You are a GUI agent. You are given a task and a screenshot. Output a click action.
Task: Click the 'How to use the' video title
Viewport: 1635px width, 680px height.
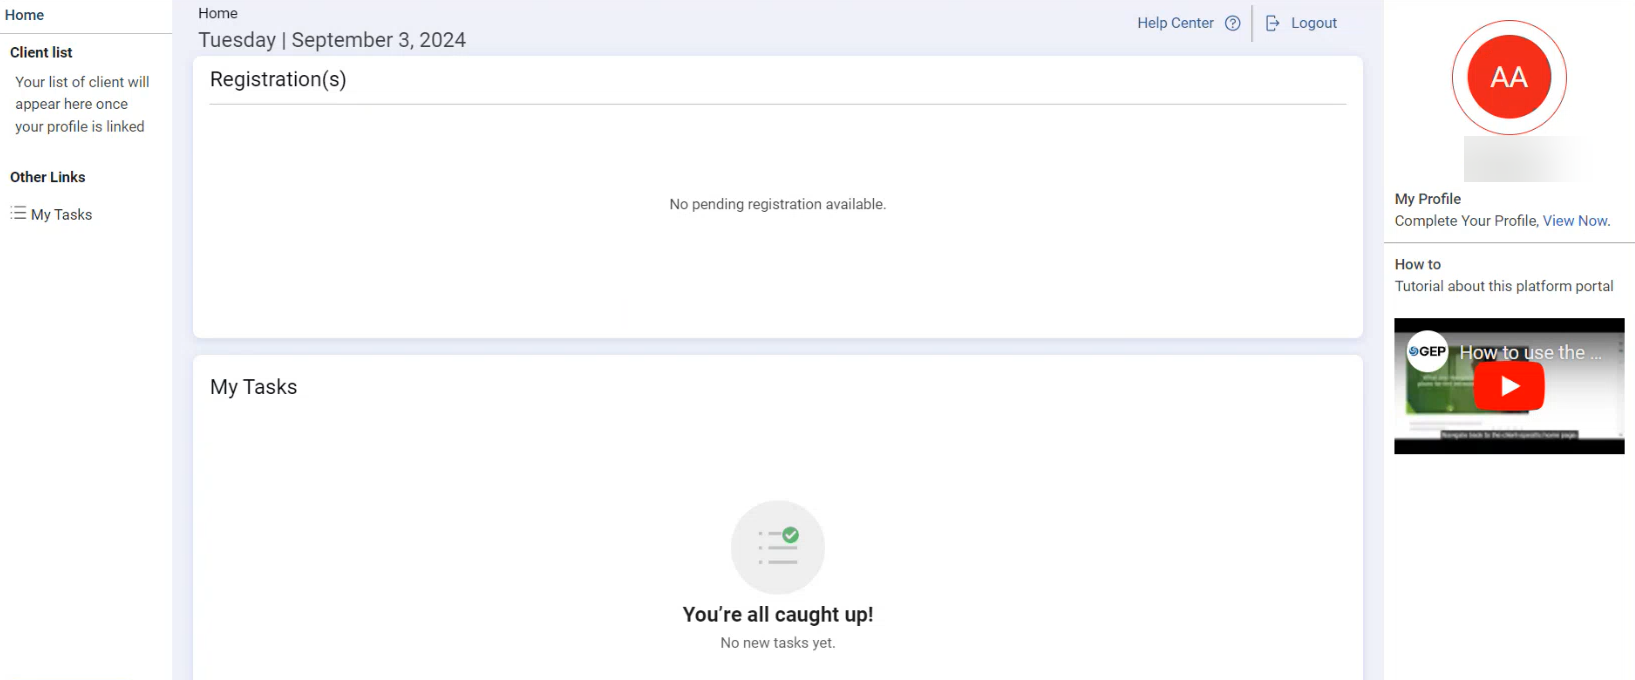point(1529,353)
